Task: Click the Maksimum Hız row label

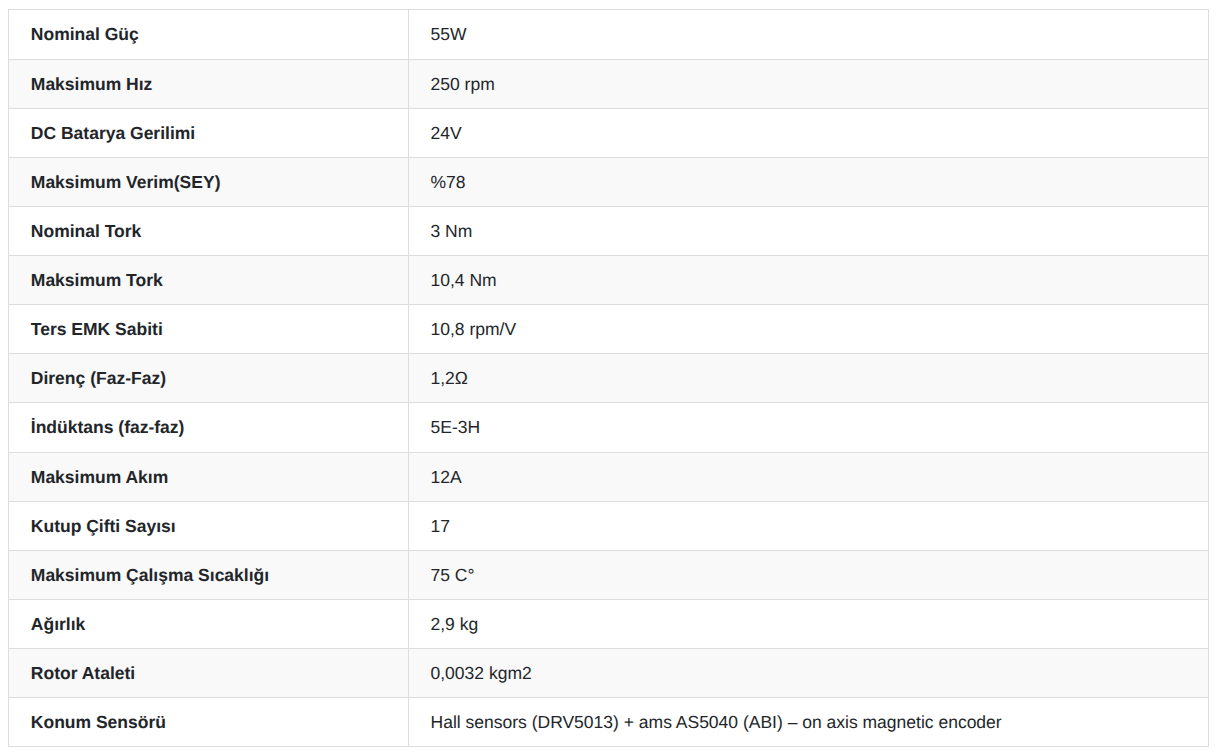Action: tap(91, 84)
